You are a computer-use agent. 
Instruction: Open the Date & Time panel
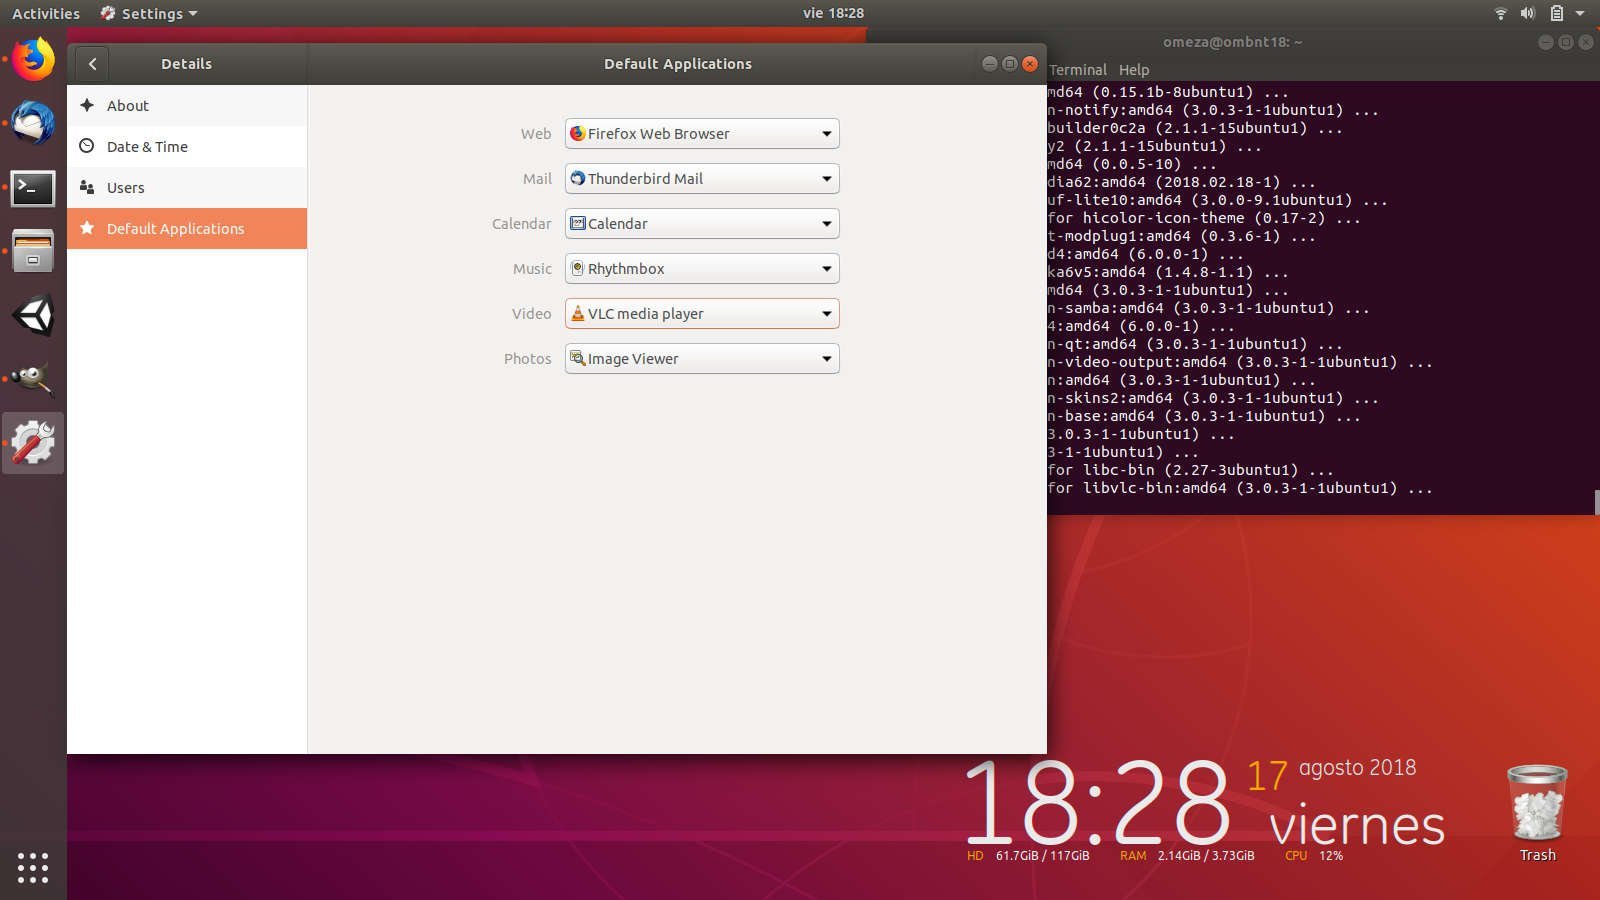pyautogui.click(x=187, y=146)
